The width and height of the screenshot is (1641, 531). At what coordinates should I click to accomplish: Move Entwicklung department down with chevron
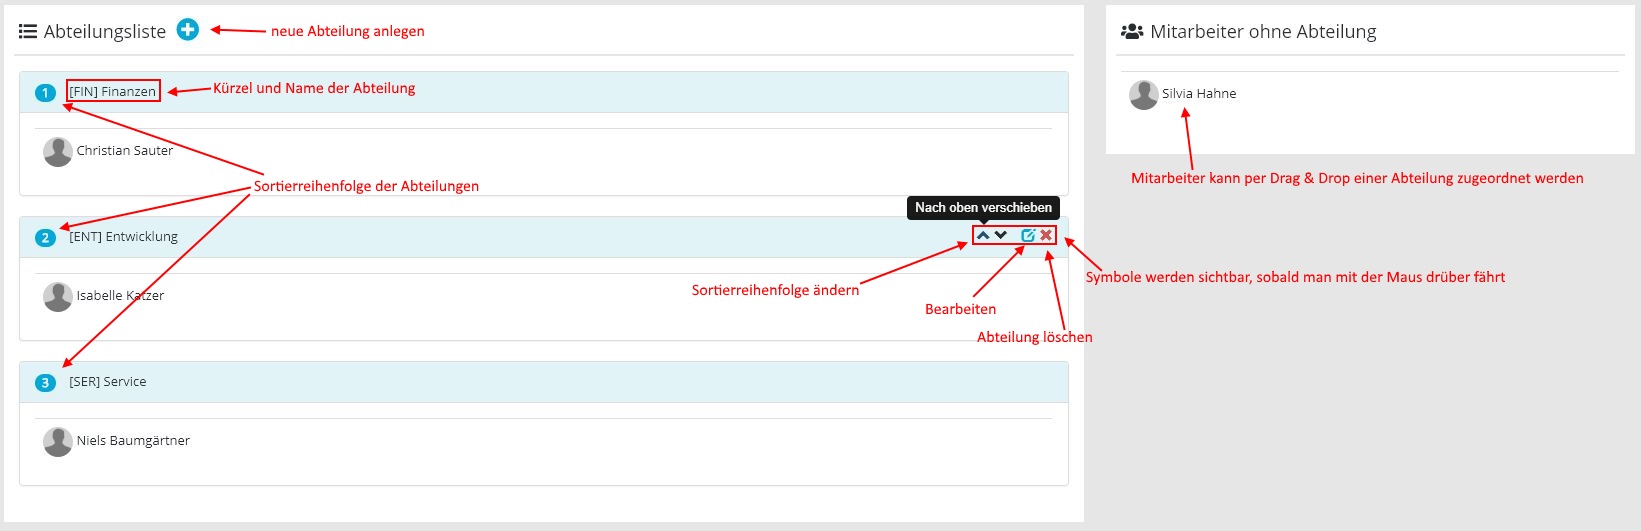[x=1001, y=235]
